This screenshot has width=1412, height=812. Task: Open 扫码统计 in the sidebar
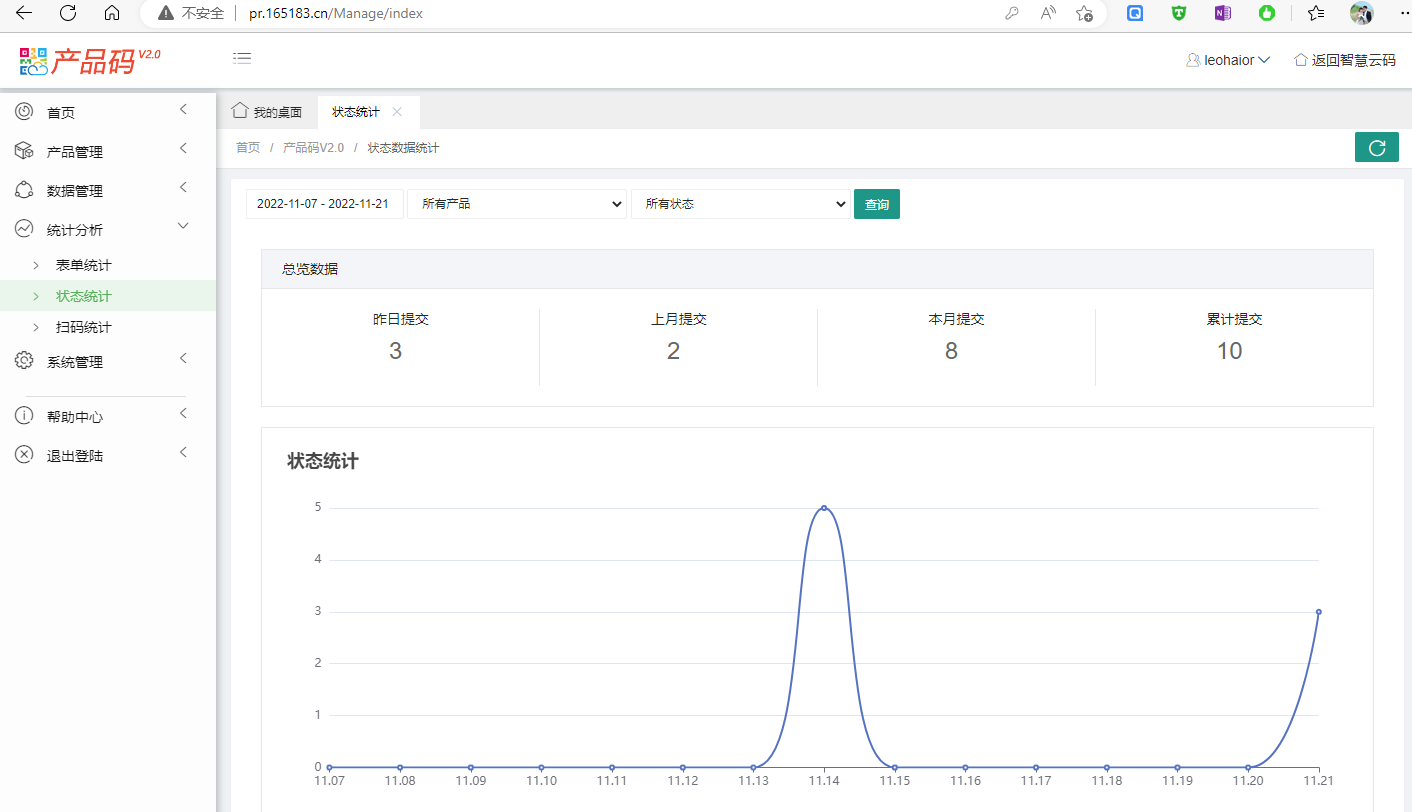84,327
